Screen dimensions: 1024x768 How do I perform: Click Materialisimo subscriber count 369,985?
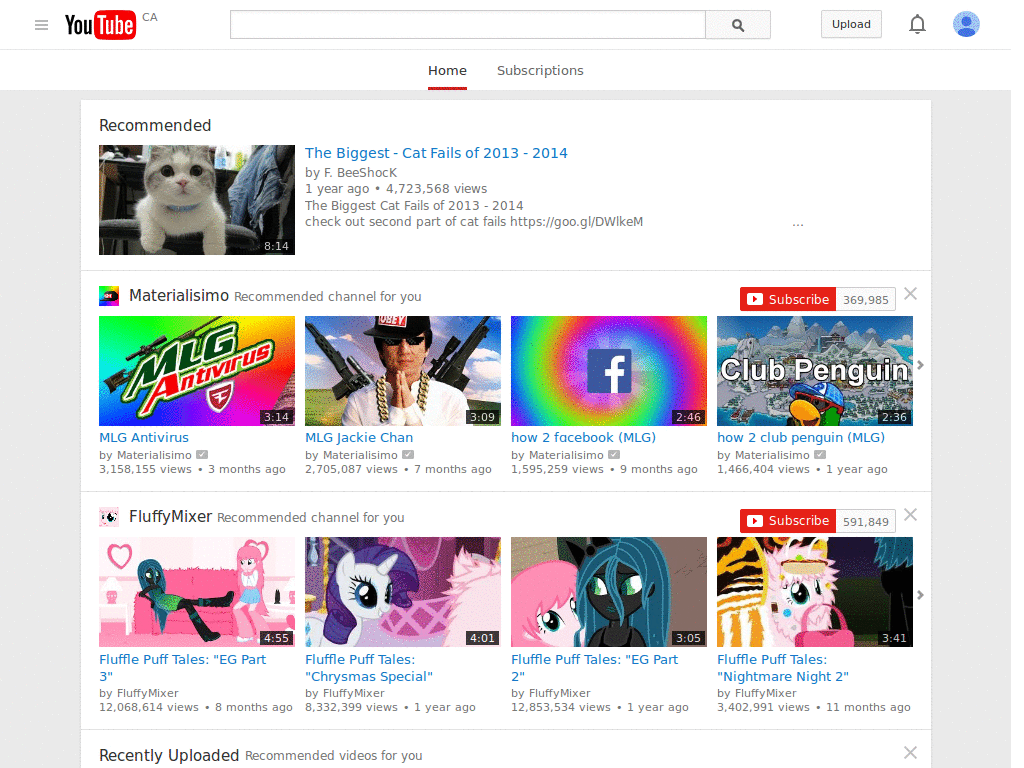point(865,300)
